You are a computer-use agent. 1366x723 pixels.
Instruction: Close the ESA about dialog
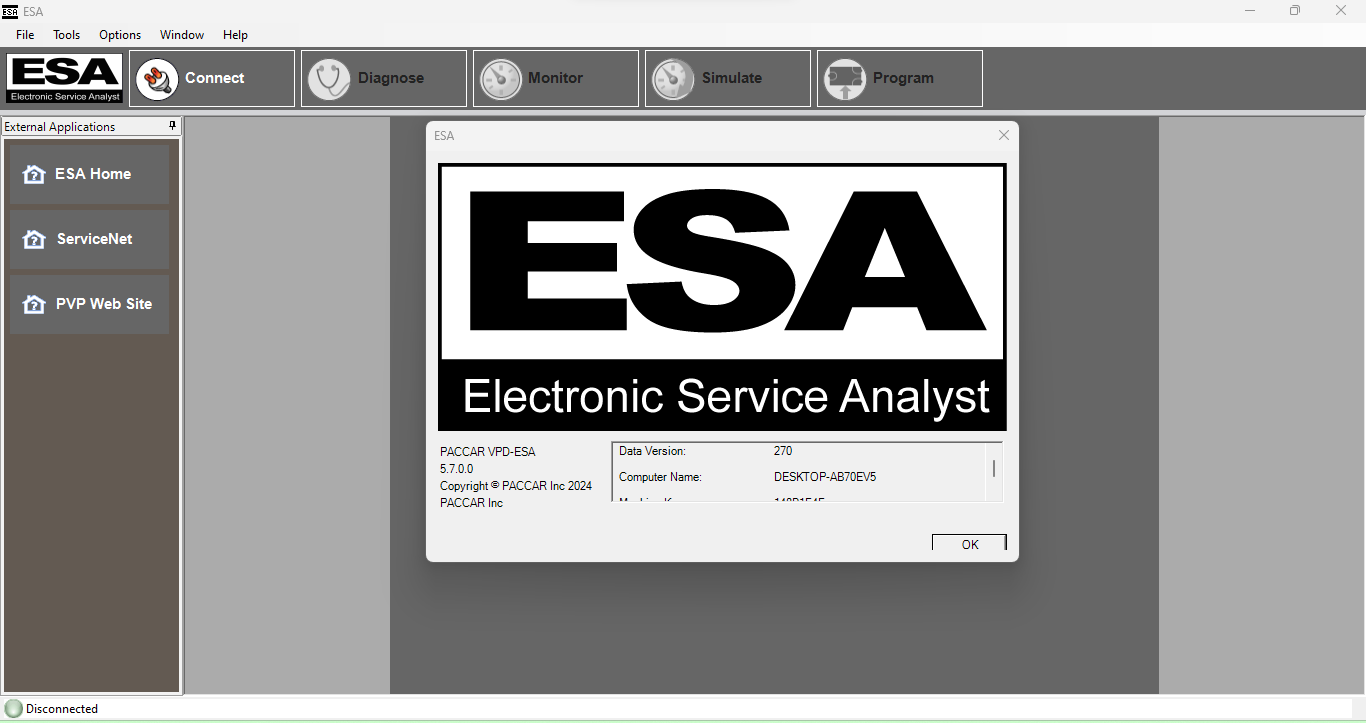1004,135
